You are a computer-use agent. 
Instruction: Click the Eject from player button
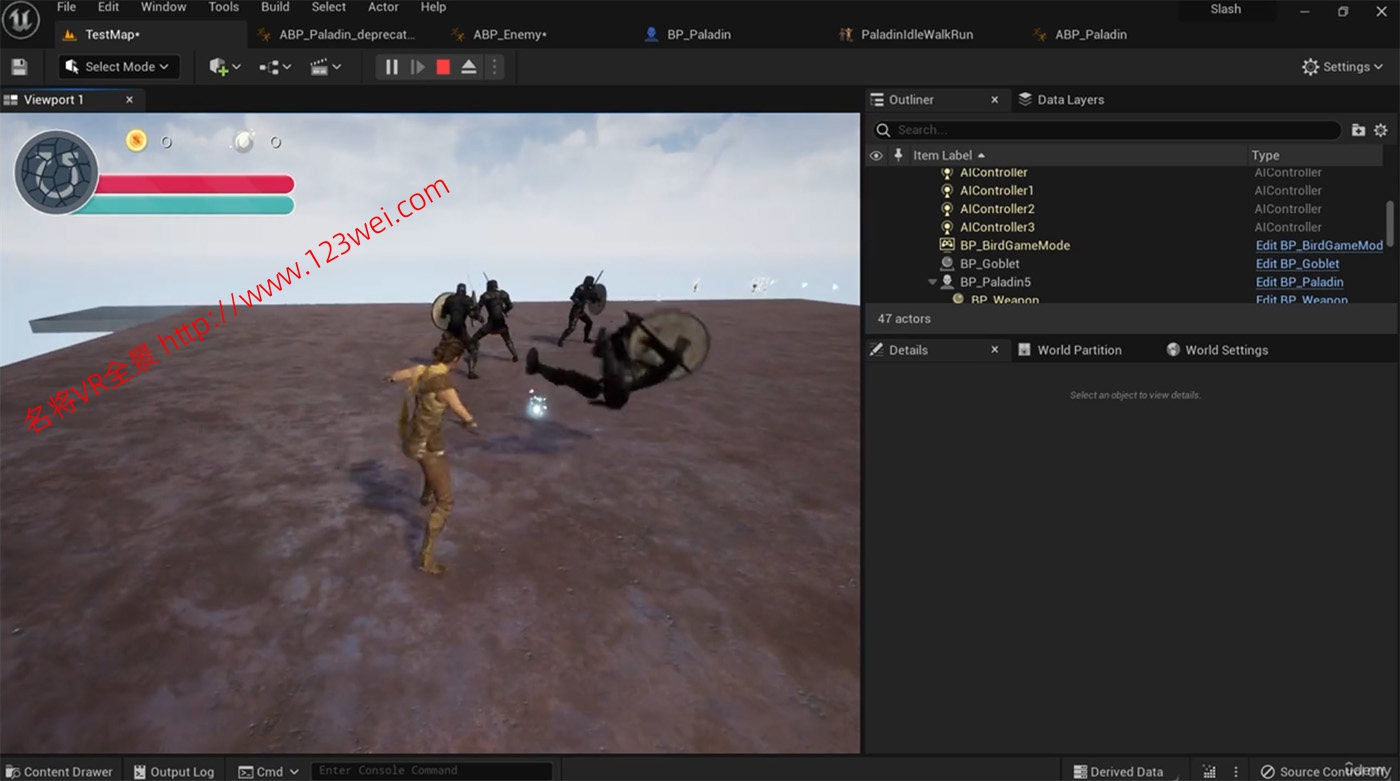click(x=468, y=67)
